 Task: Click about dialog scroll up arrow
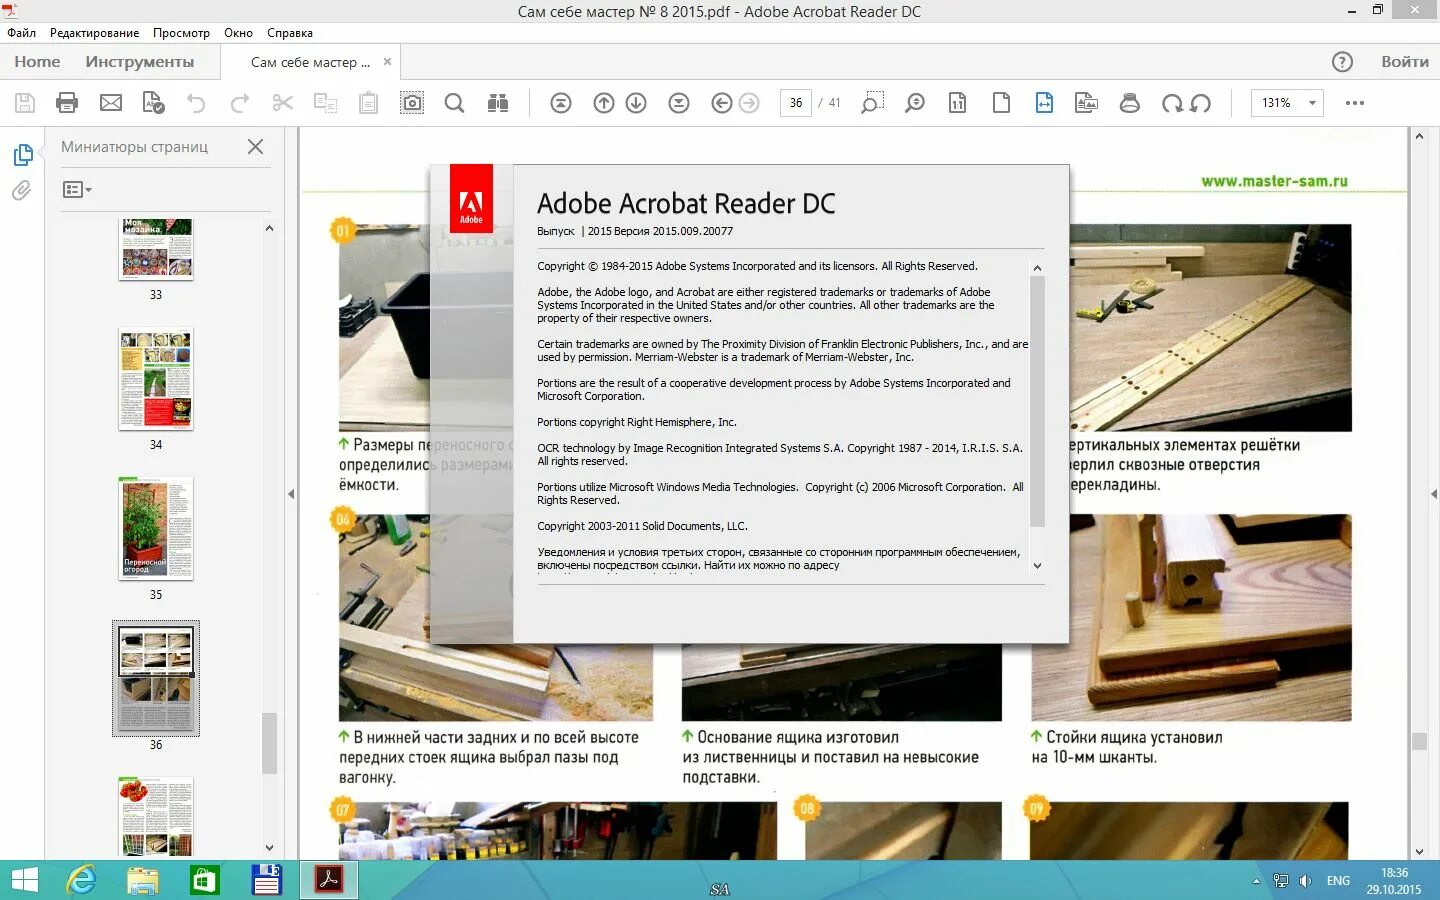point(1037,268)
